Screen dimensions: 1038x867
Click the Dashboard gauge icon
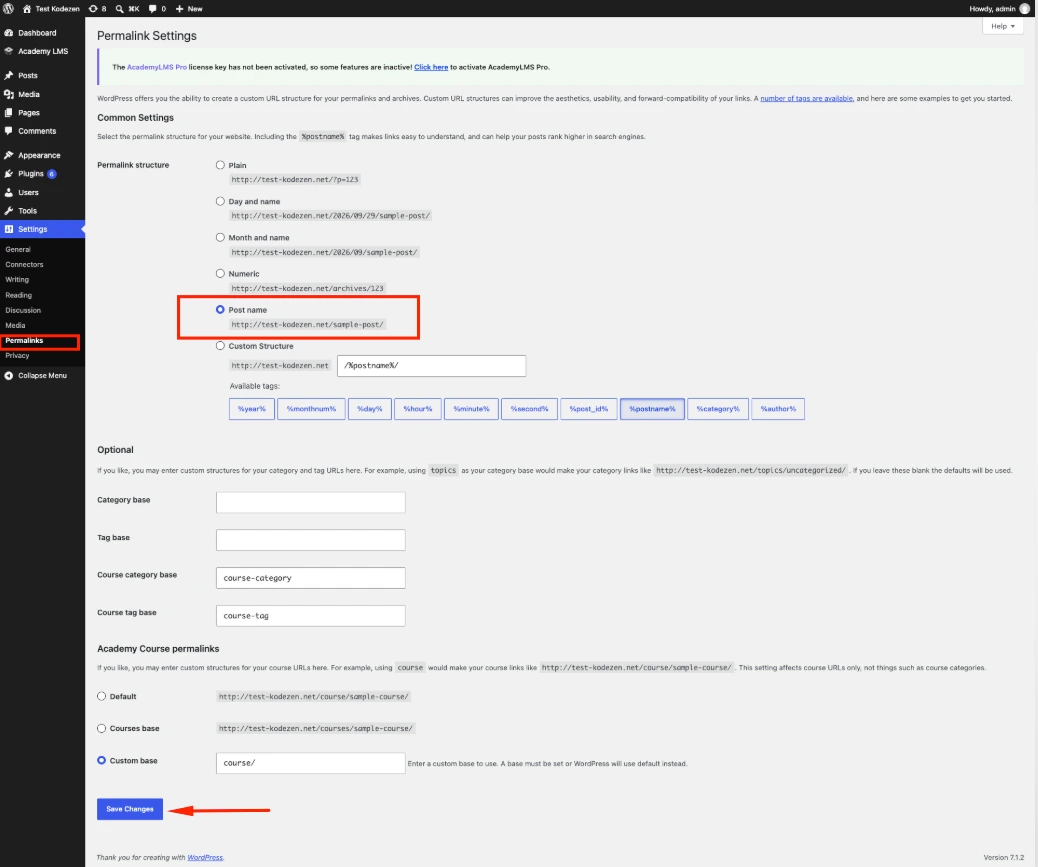coord(9,32)
